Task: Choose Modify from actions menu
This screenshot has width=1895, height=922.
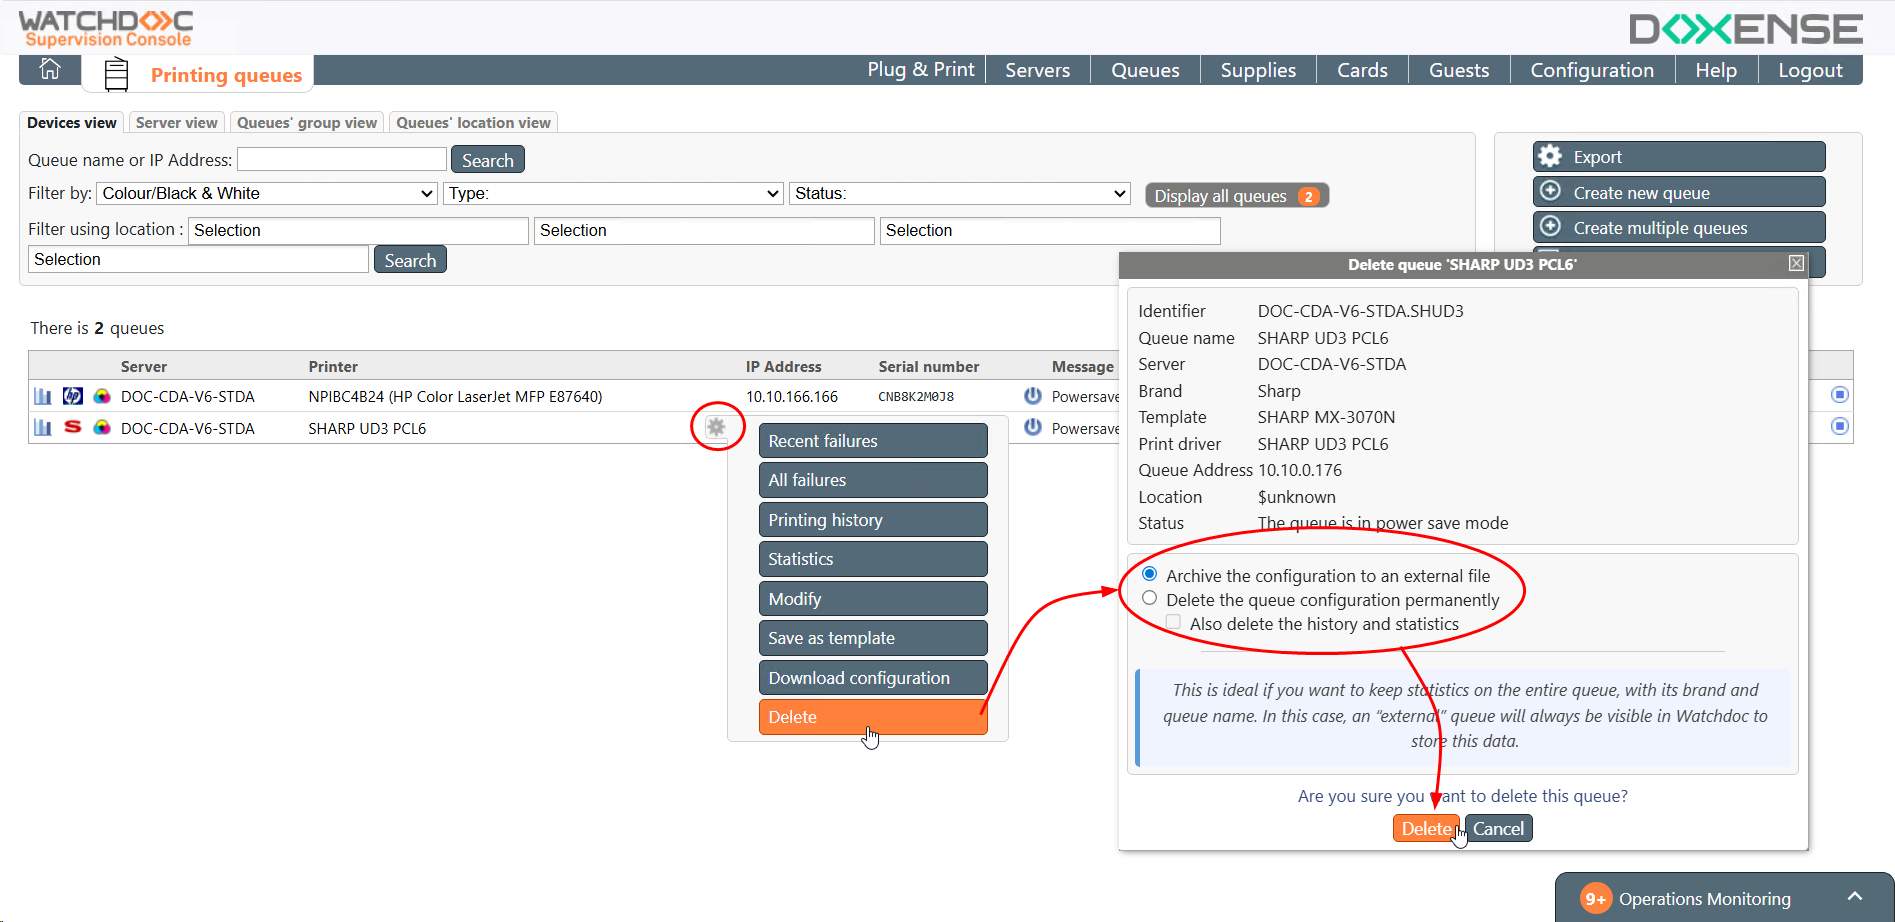Action: [873, 599]
